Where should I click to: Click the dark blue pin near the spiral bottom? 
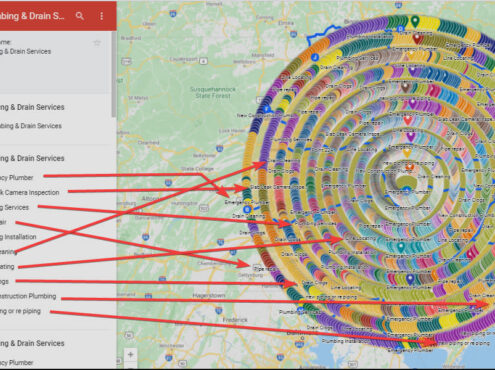point(410,279)
